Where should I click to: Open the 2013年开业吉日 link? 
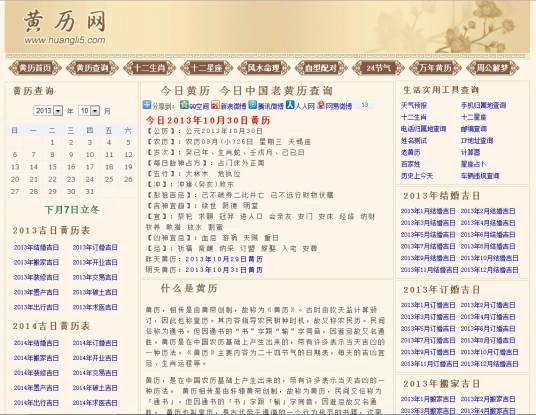click(x=95, y=262)
